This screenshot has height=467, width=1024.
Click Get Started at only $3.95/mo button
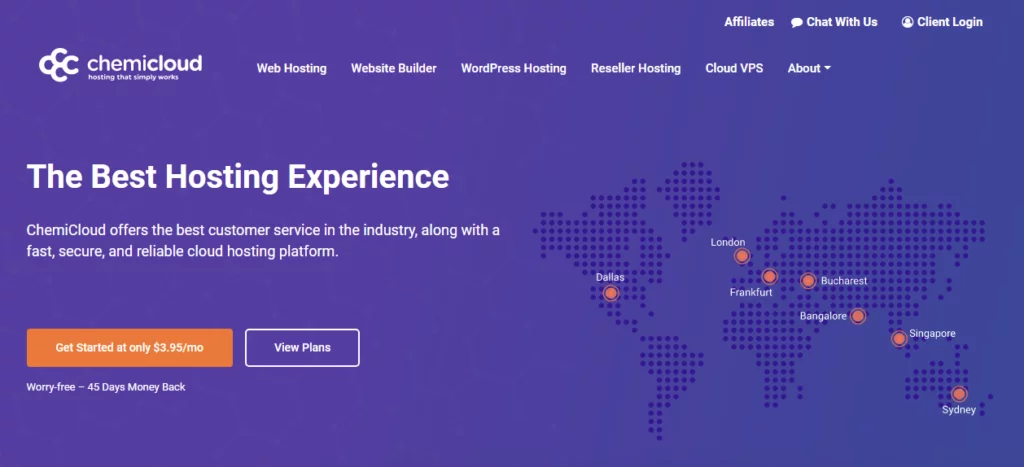coord(130,348)
